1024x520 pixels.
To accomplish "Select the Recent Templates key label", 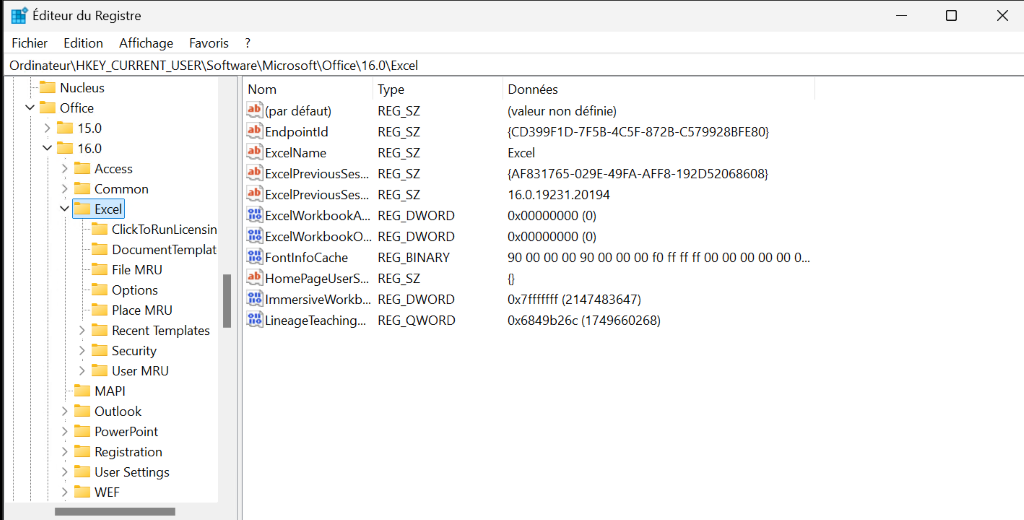I will [161, 331].
